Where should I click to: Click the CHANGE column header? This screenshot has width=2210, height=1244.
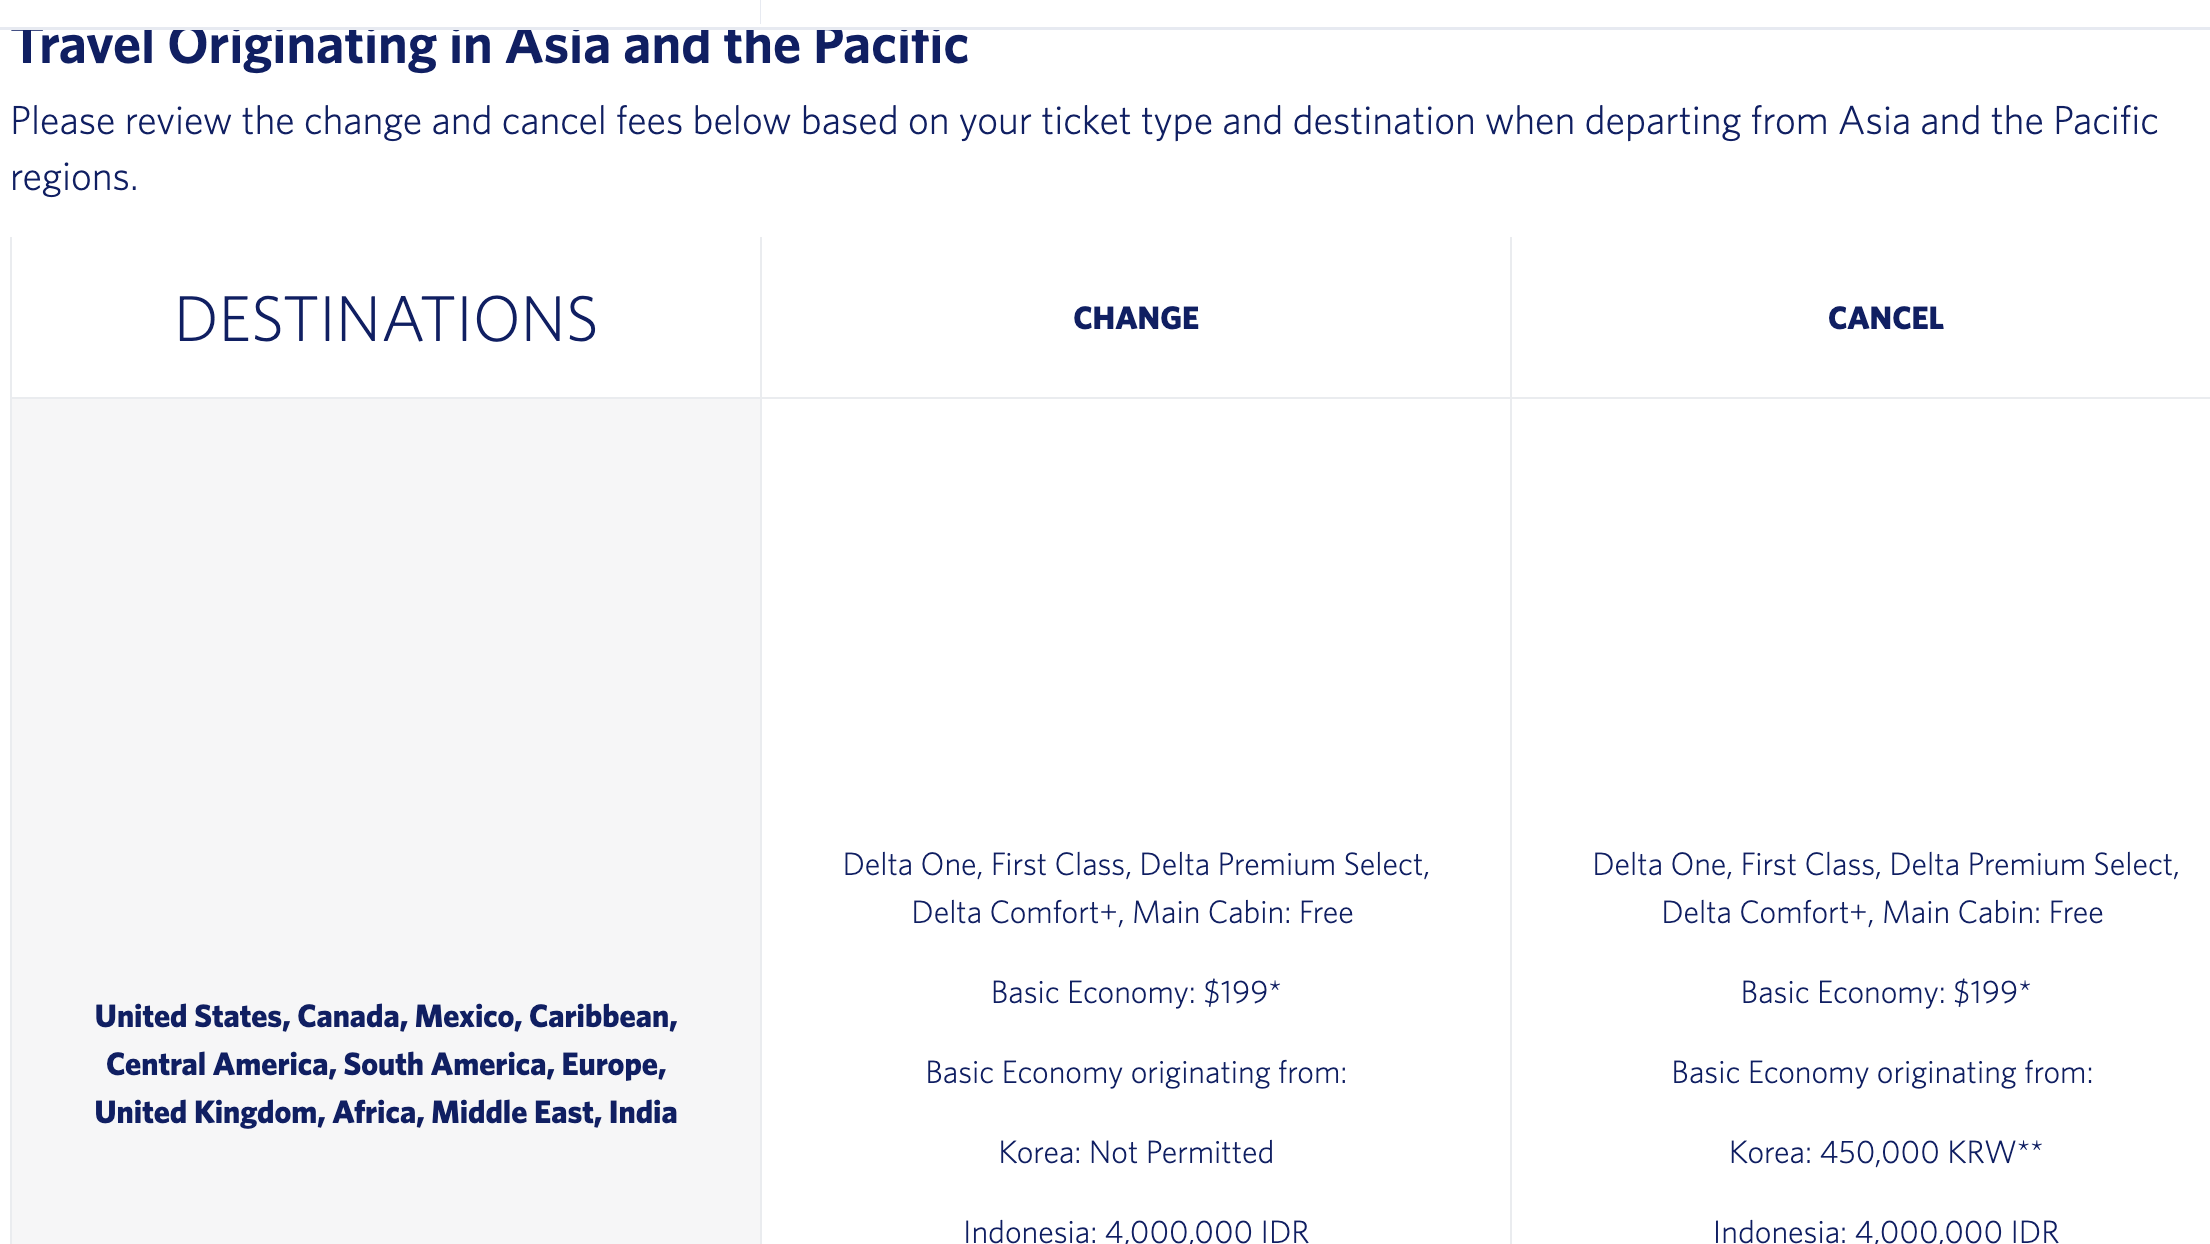[1136, 318]
